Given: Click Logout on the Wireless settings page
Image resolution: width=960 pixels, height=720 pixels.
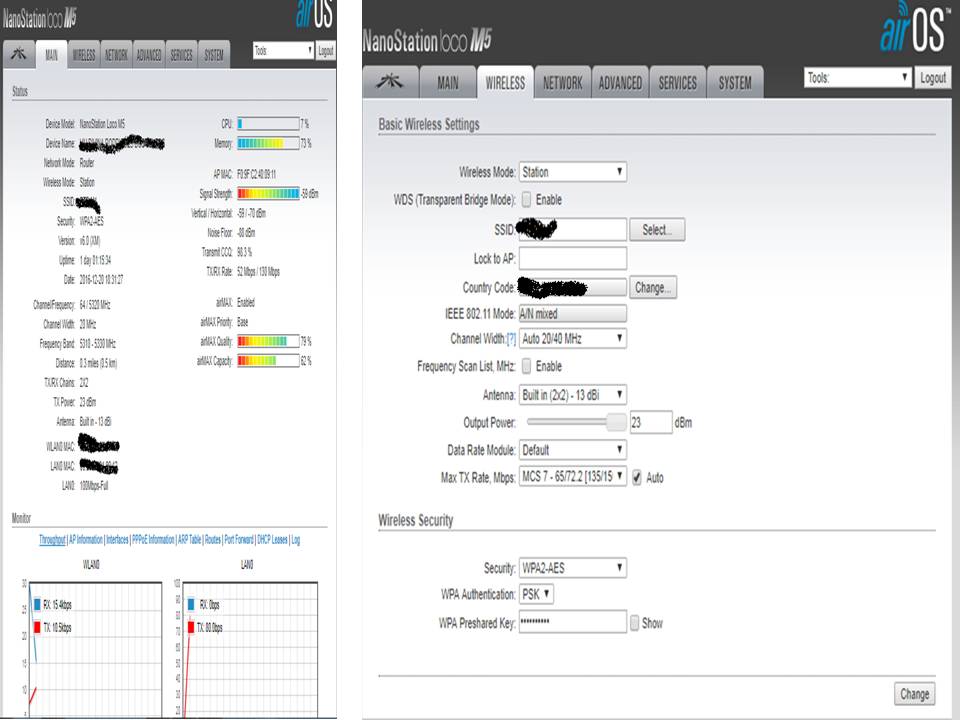Looking at the screenshot, I should pos(933,78).
